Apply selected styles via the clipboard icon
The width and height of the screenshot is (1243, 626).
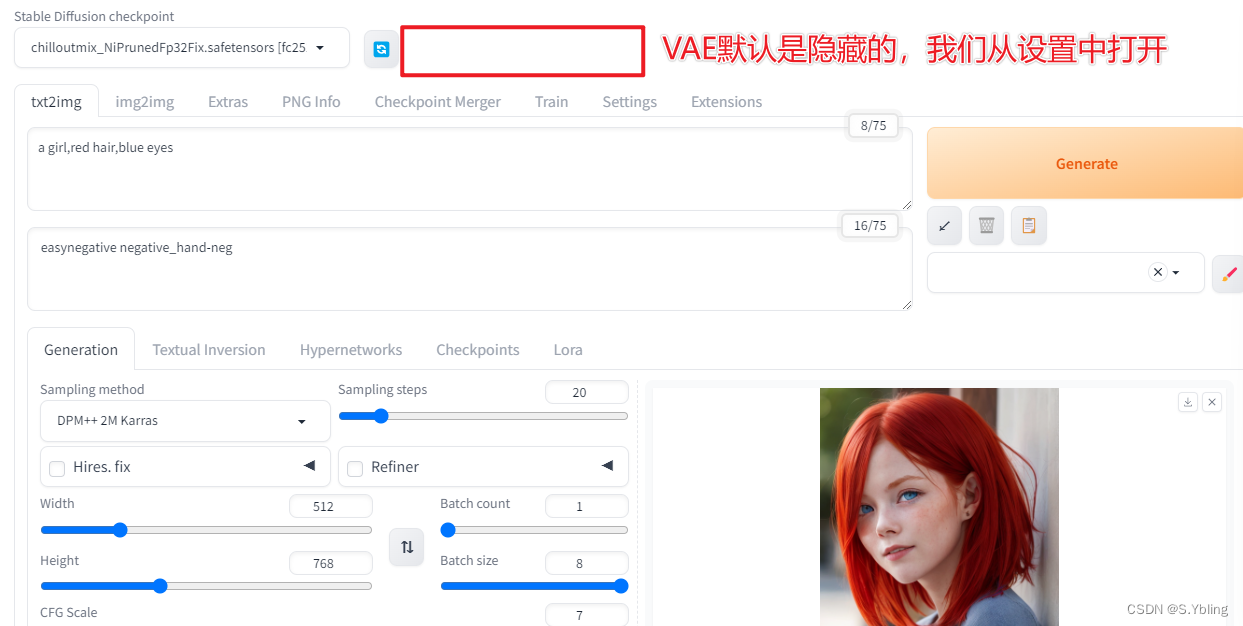tap(1028, 225)
